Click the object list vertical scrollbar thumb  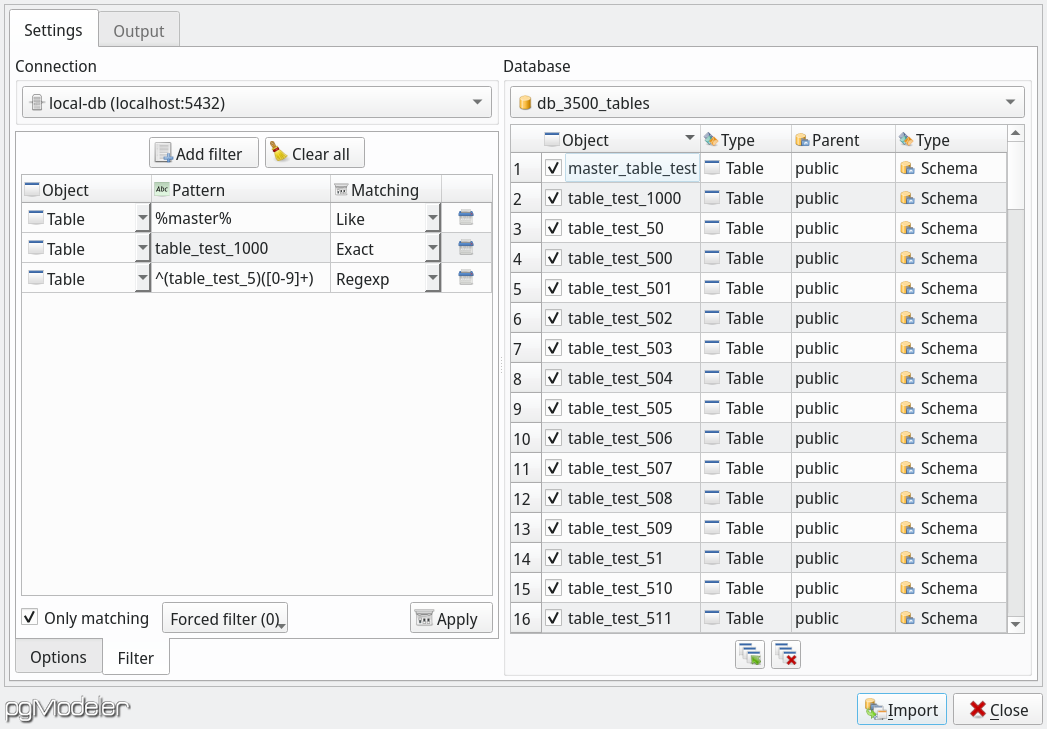(x=1015, y=176)
